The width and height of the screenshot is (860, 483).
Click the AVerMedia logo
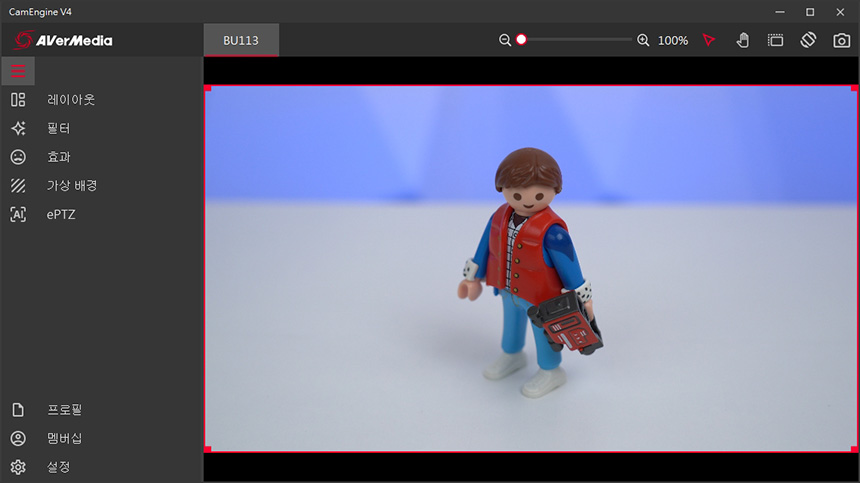coord(63,40)
